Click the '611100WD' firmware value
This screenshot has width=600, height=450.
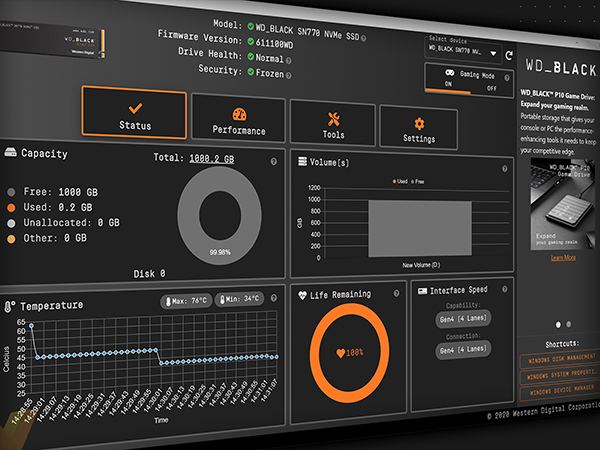pyautogui.click(x=274, y=44)
